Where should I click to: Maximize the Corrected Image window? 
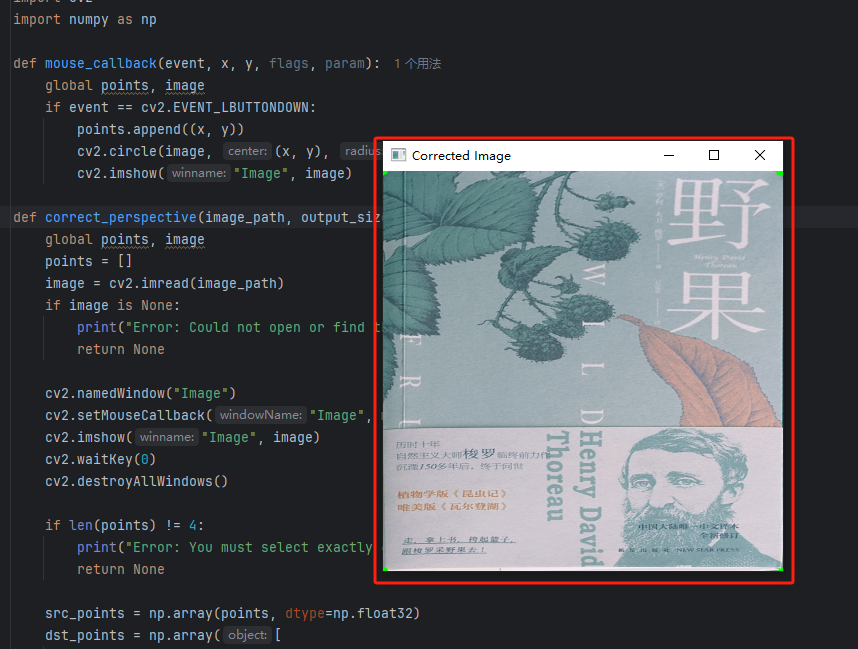(x=714, y=155)
